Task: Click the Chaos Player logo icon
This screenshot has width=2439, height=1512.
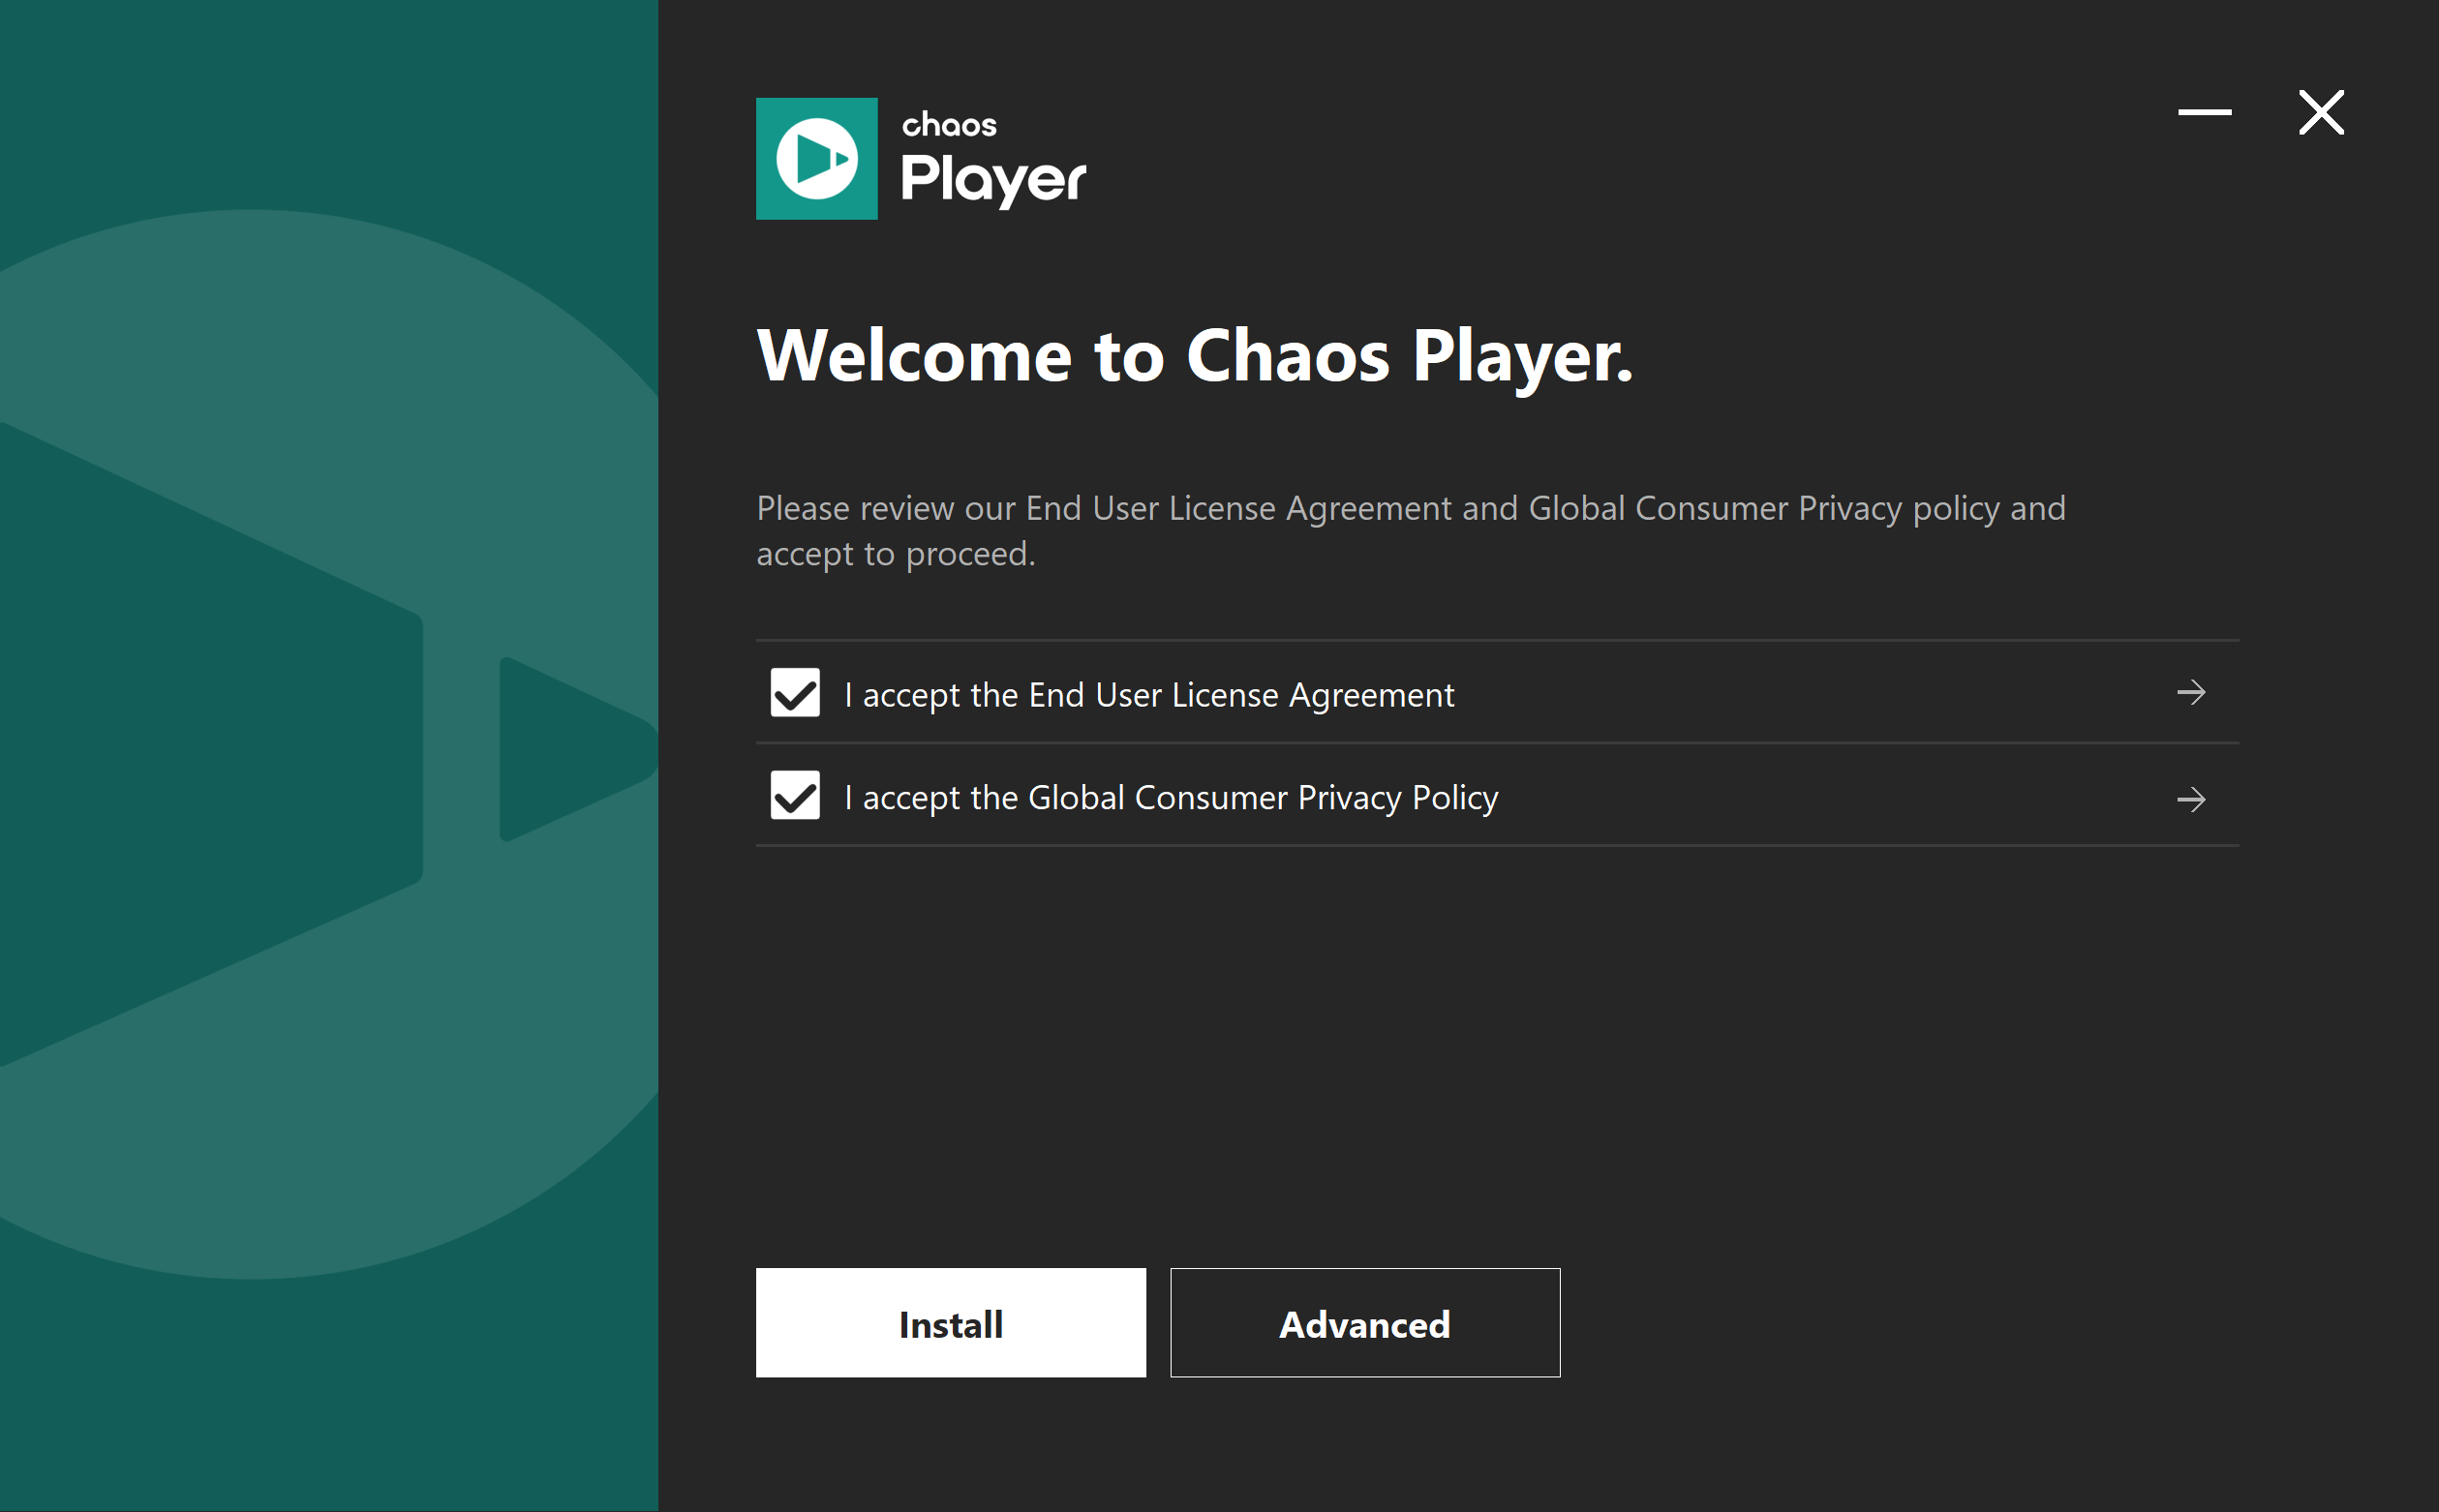Action: [816, 158]
